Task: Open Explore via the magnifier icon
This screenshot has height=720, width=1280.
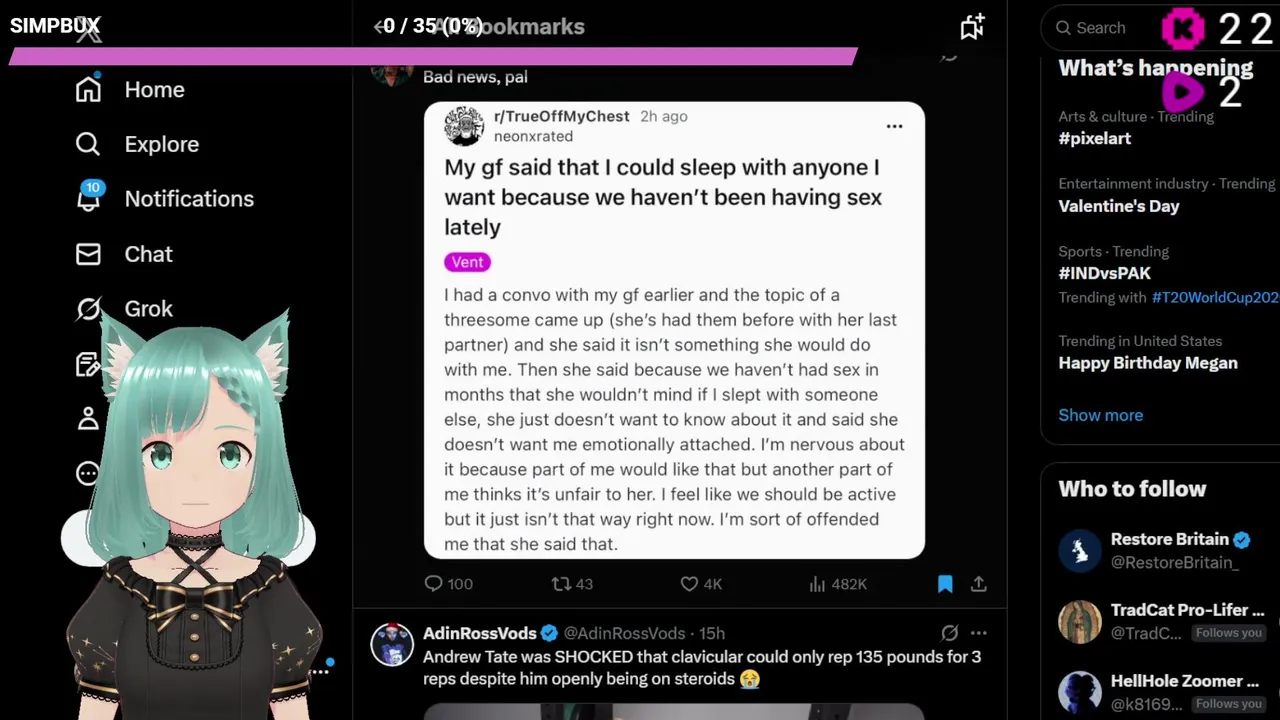Action: point(88,145)
